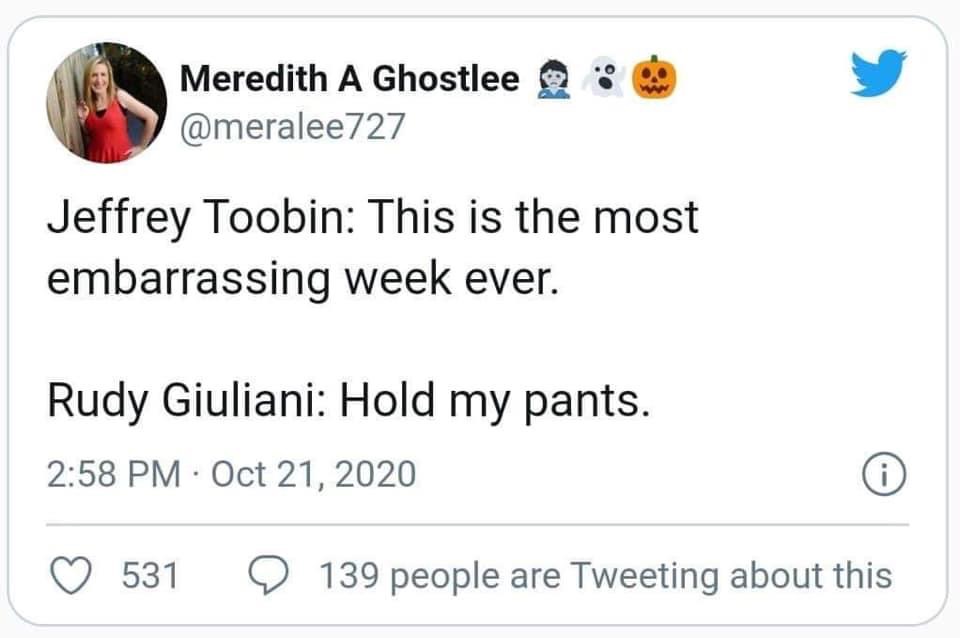Click the pumpkin emoji beside the name
This screenshot has width=960, height=638.
(x=656, y=79)
